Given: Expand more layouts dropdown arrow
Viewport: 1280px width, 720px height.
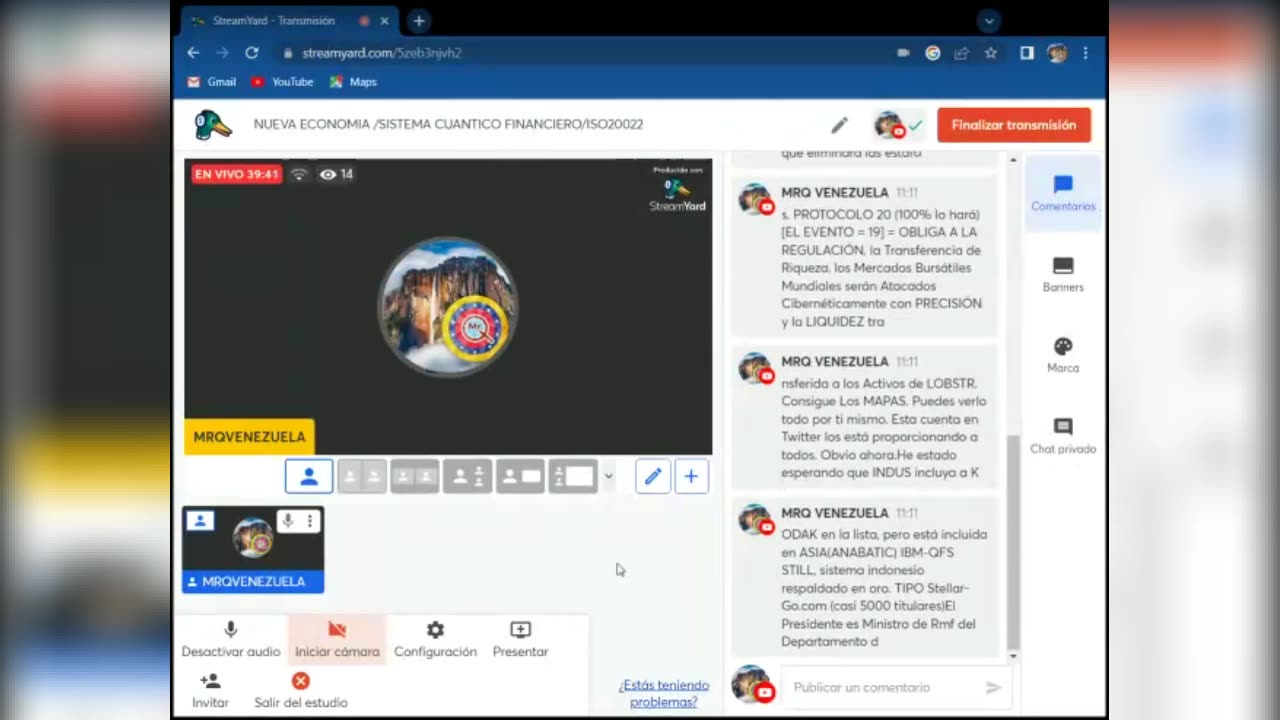Looking at the screenshot, I should pos(608,476).
